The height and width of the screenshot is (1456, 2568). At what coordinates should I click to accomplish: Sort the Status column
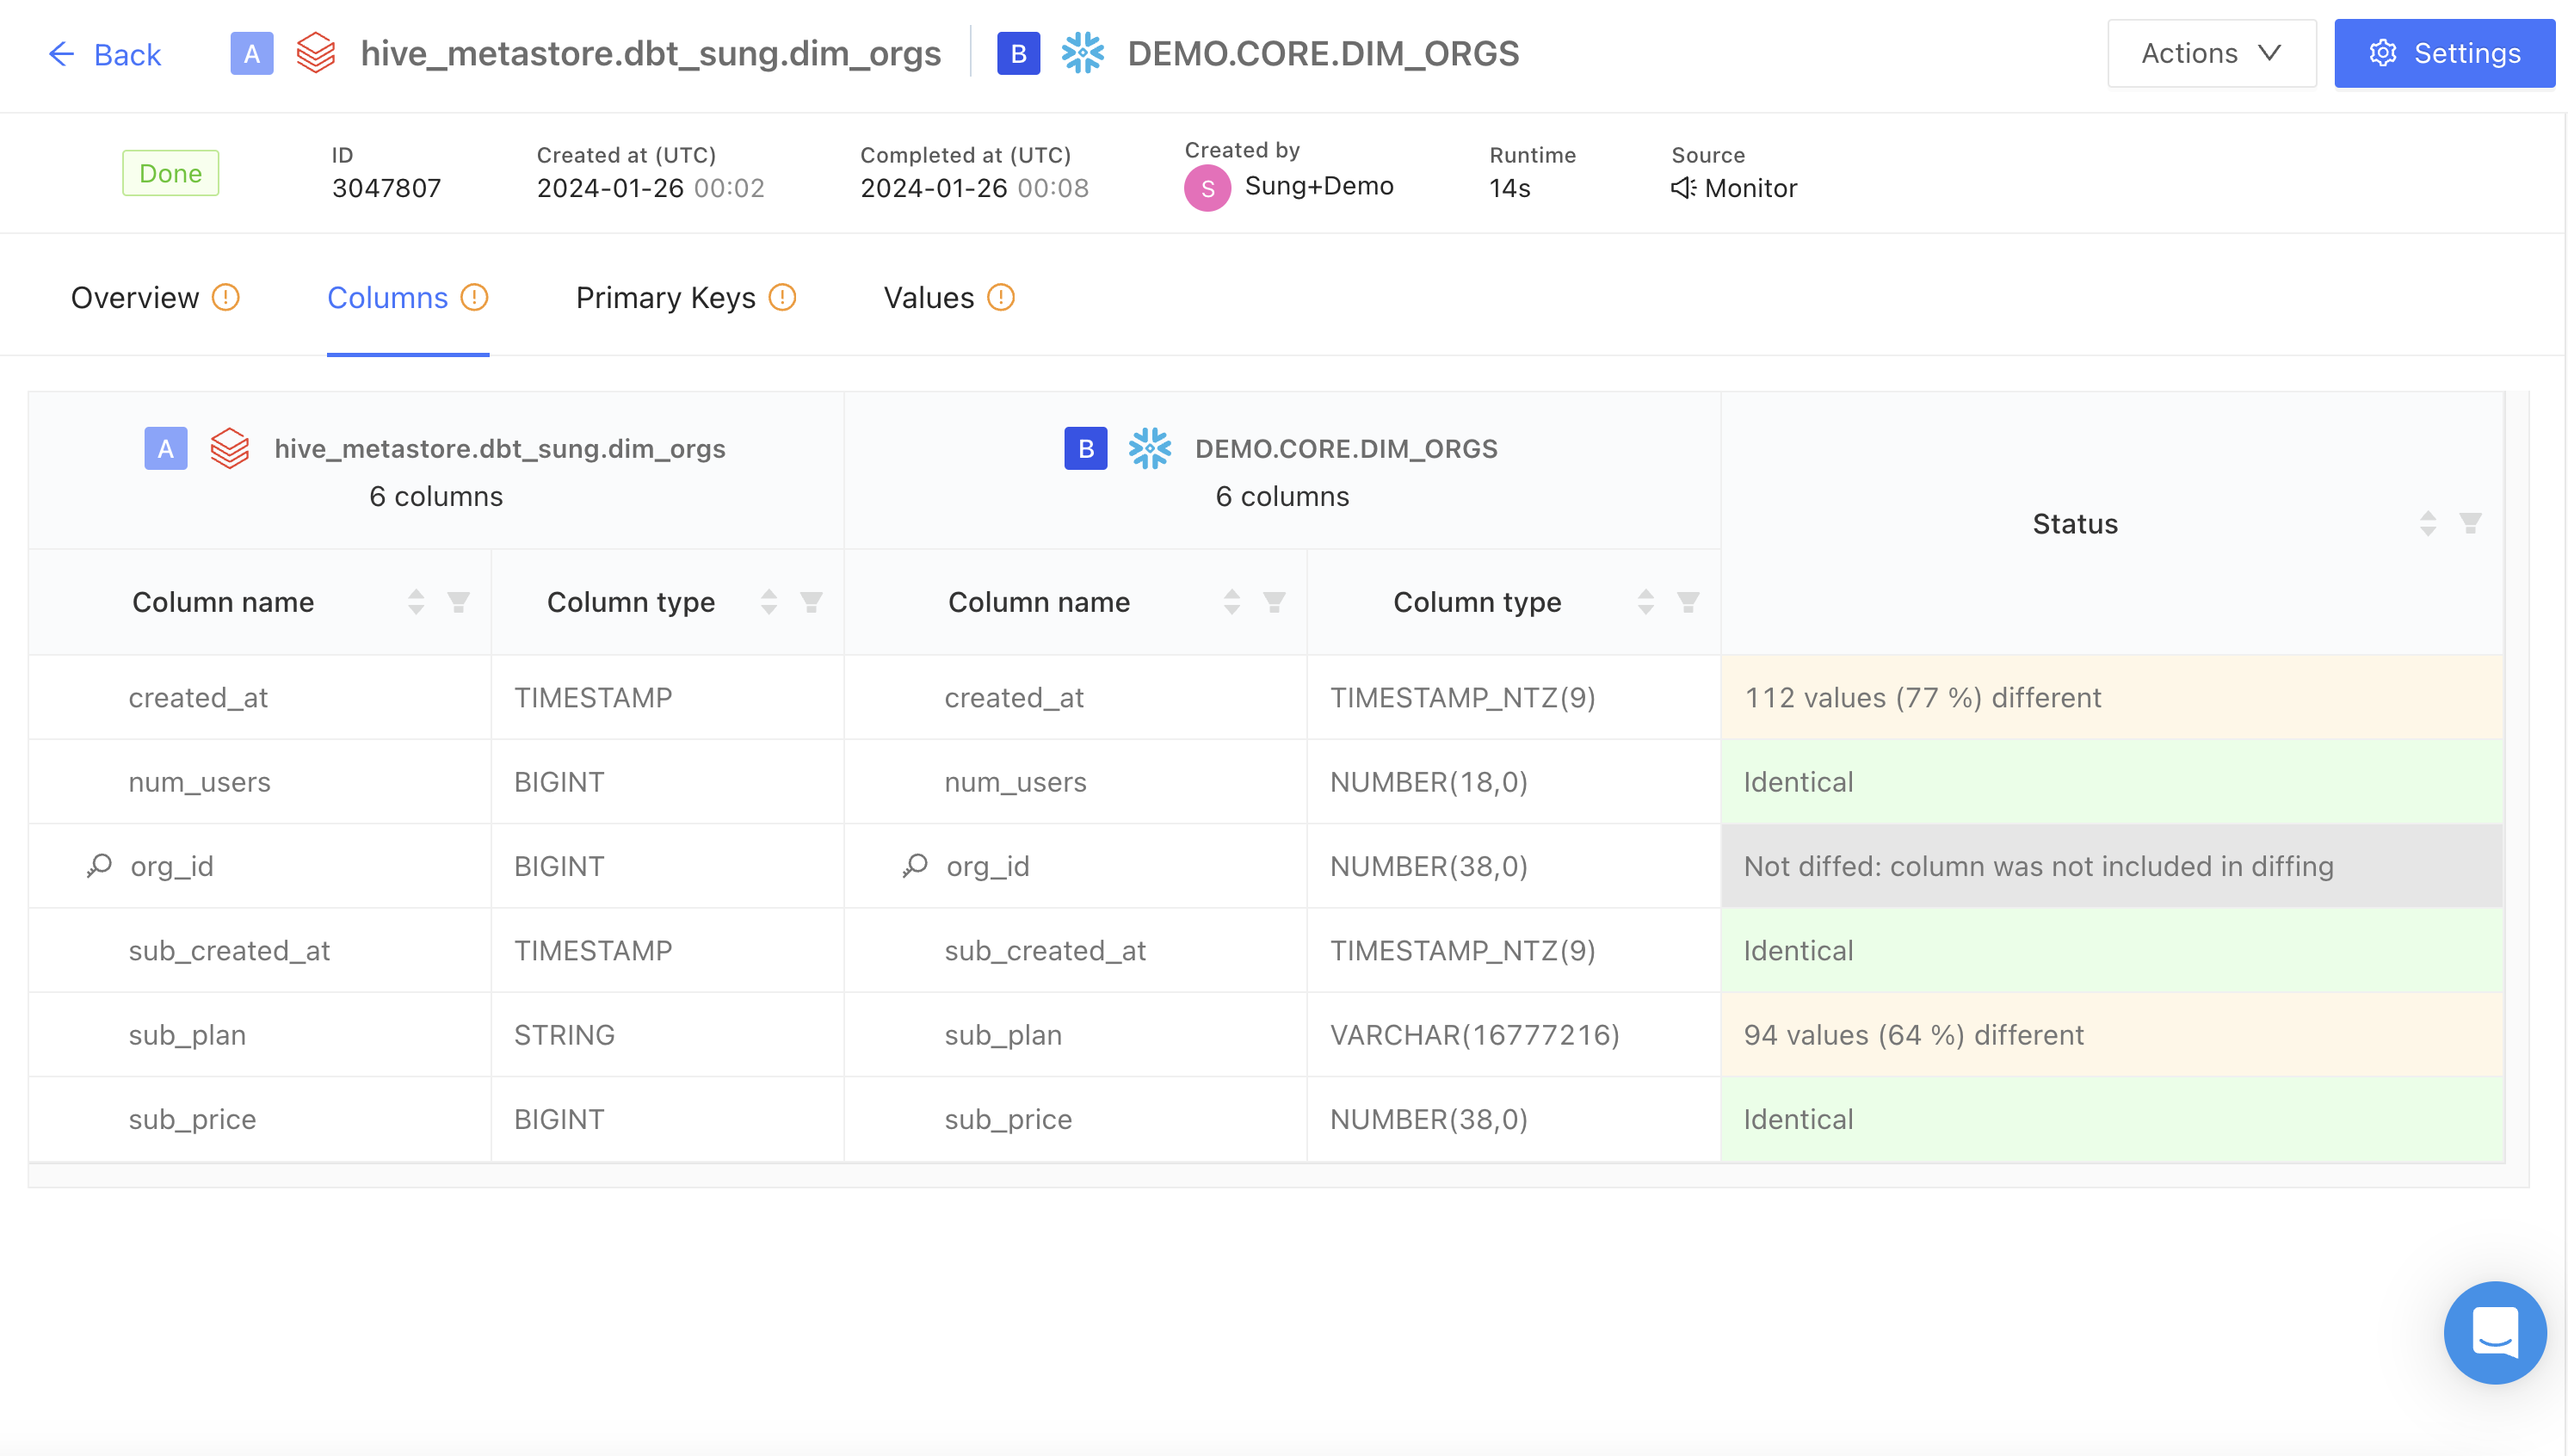(x=2428, y=523)
